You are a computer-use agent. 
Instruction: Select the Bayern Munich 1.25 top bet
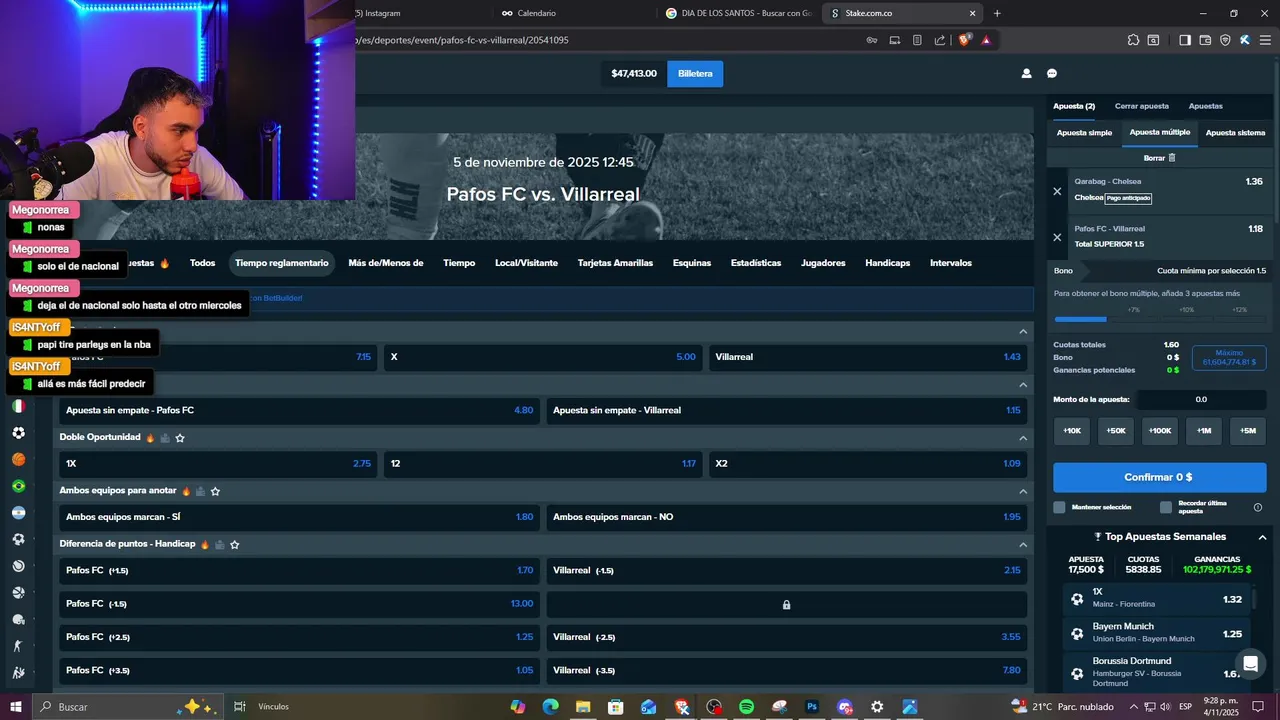point(1158,633)
